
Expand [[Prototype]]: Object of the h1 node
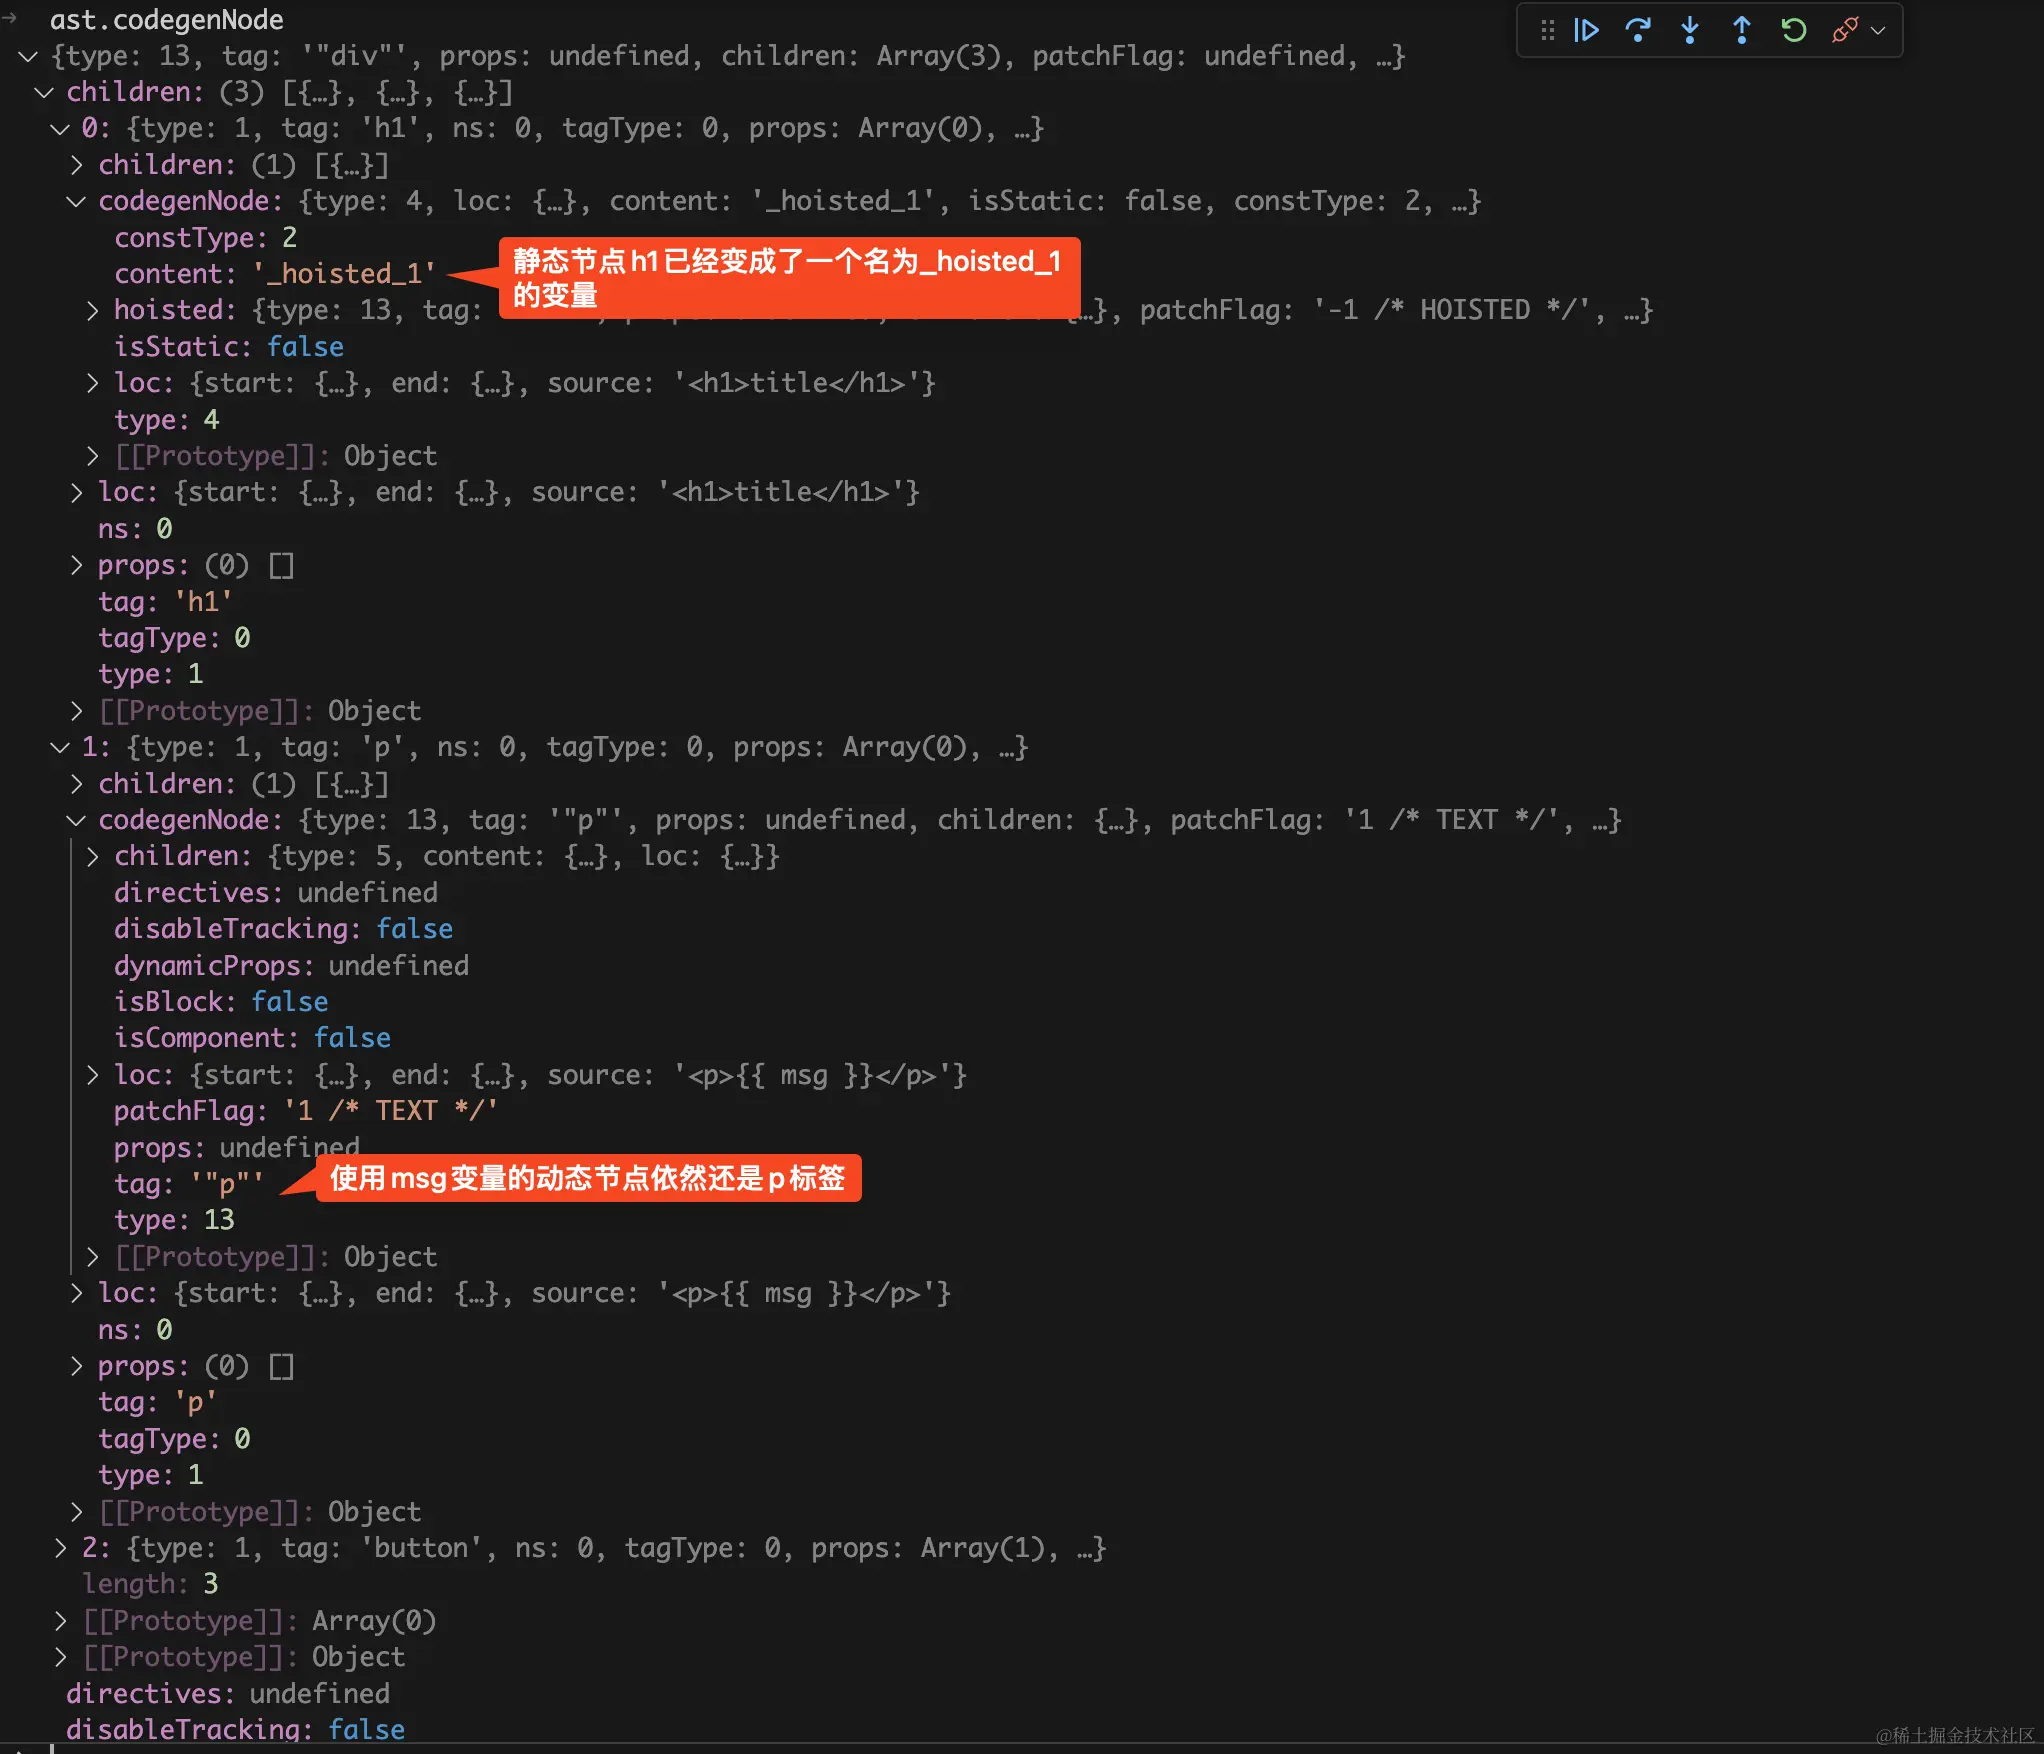(x=76, y=710)
